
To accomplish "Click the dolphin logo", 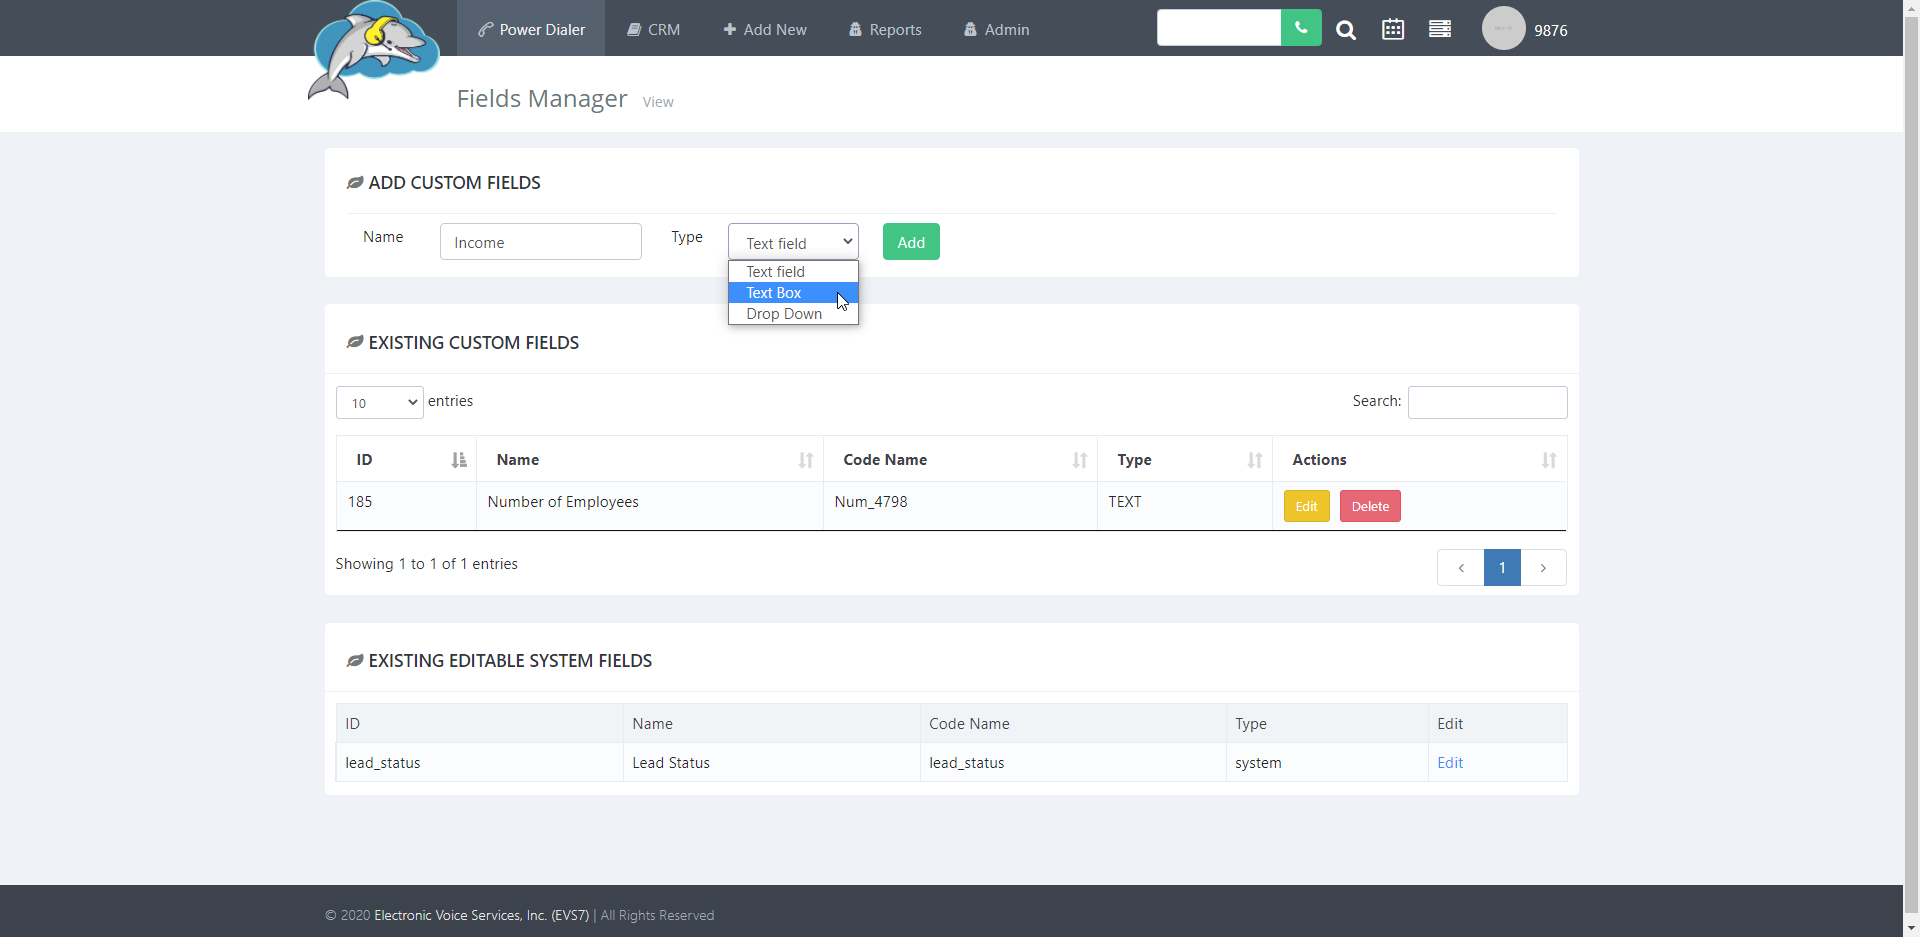I will tap(373, 51).
